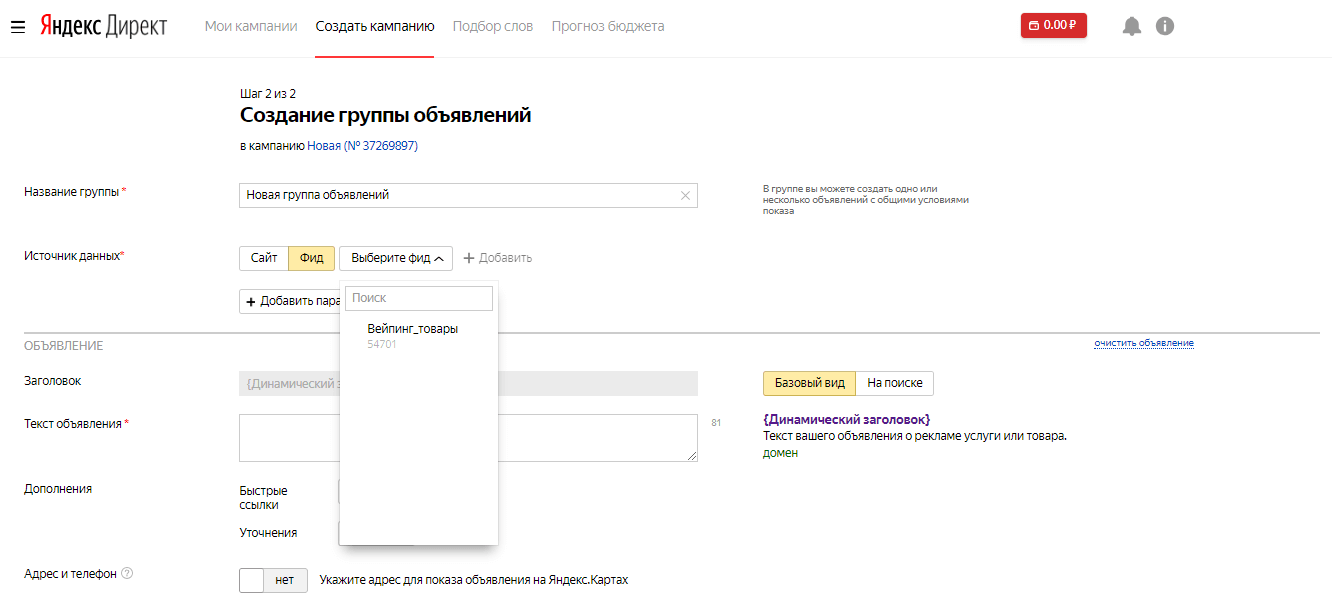Collapse the Выберите фид dropdown
Viewport: 1332px width, 607px height.
pos(396,258)
